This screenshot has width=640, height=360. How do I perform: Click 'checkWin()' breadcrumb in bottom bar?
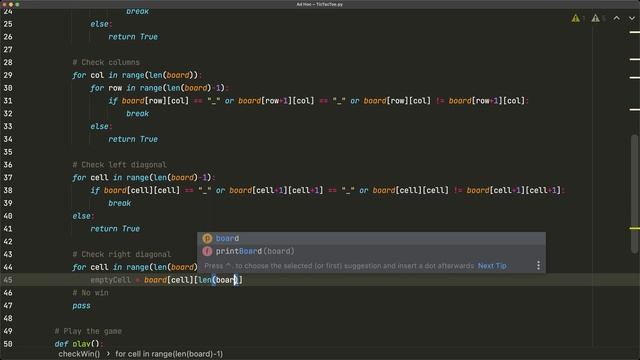click(79, 354)
